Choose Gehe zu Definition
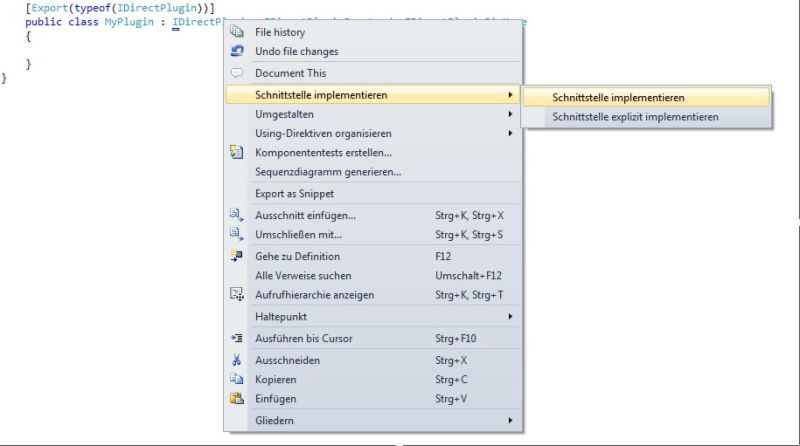Viewport: 800px width, 446px height. point(373,256)
